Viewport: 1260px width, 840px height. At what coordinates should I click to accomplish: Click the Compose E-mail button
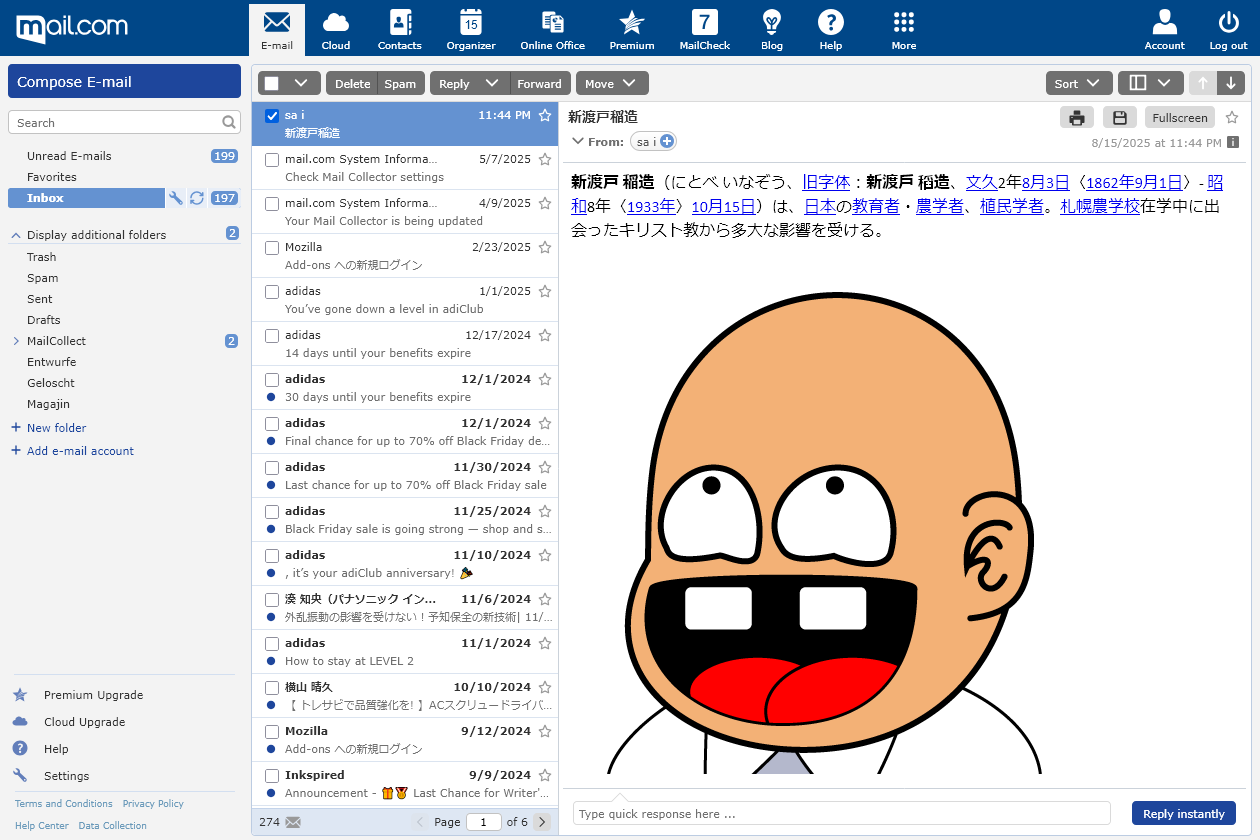124,82
